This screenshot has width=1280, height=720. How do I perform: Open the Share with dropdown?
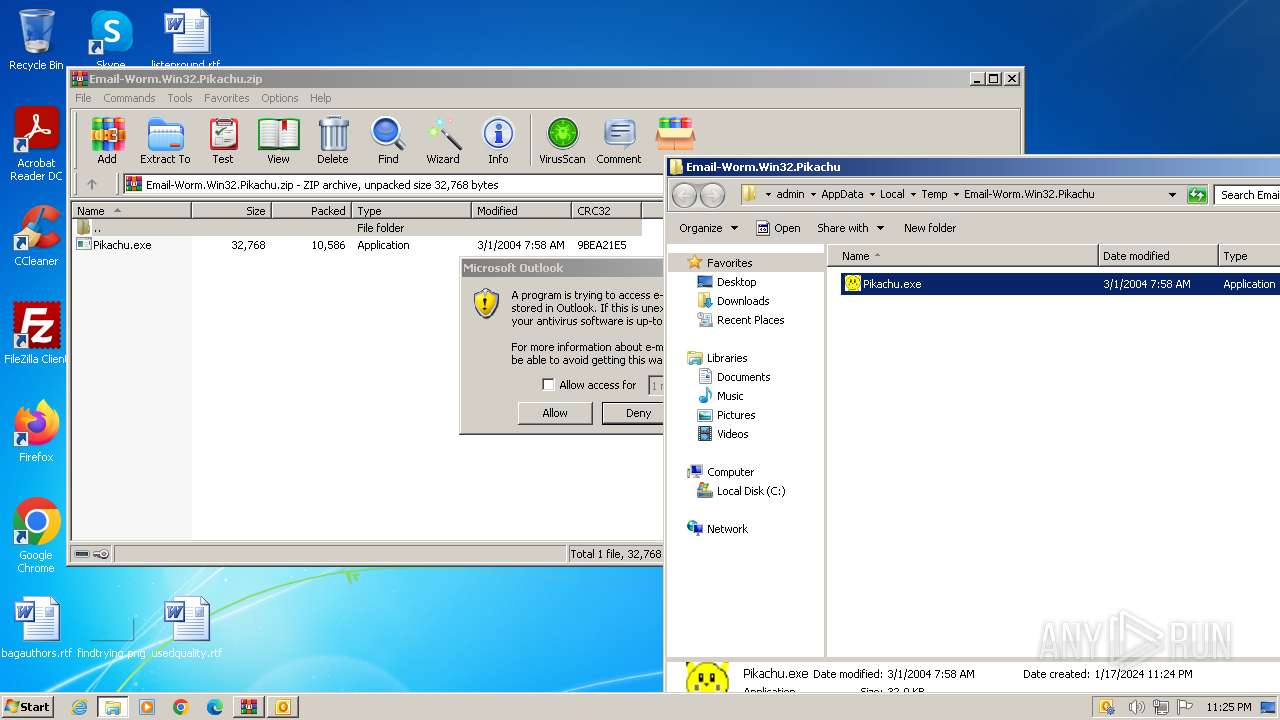[x=850, y=228]
